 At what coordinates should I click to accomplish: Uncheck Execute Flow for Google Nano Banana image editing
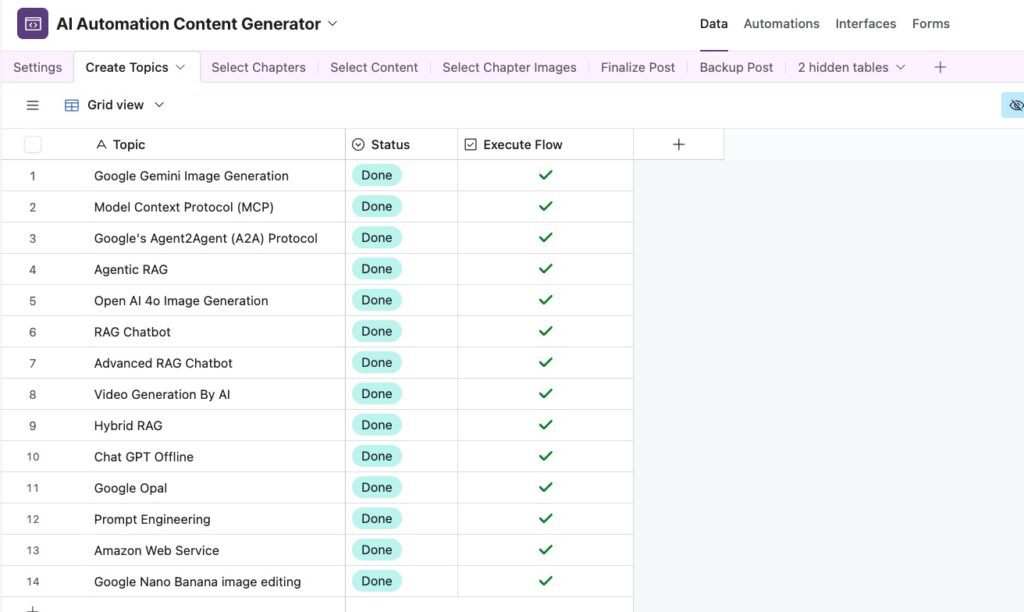click(545, 581)
